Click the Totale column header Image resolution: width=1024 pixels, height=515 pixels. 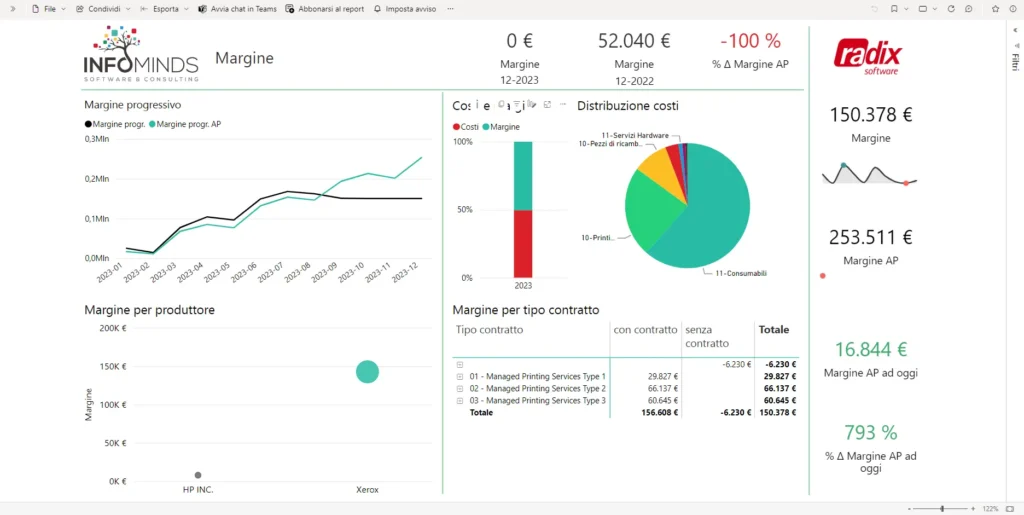pos(773,330)
